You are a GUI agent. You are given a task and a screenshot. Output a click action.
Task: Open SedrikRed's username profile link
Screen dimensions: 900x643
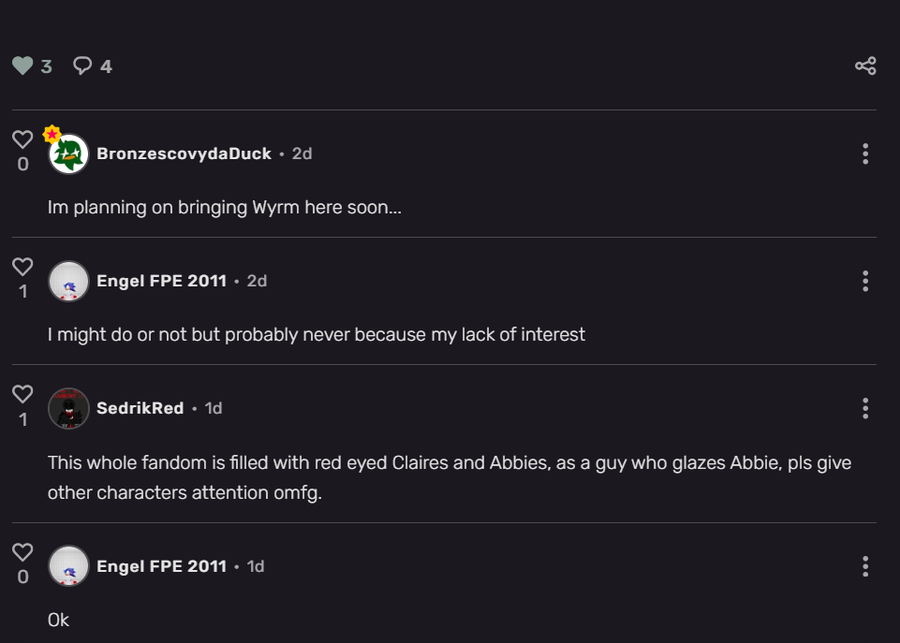(x=140, y=408)
